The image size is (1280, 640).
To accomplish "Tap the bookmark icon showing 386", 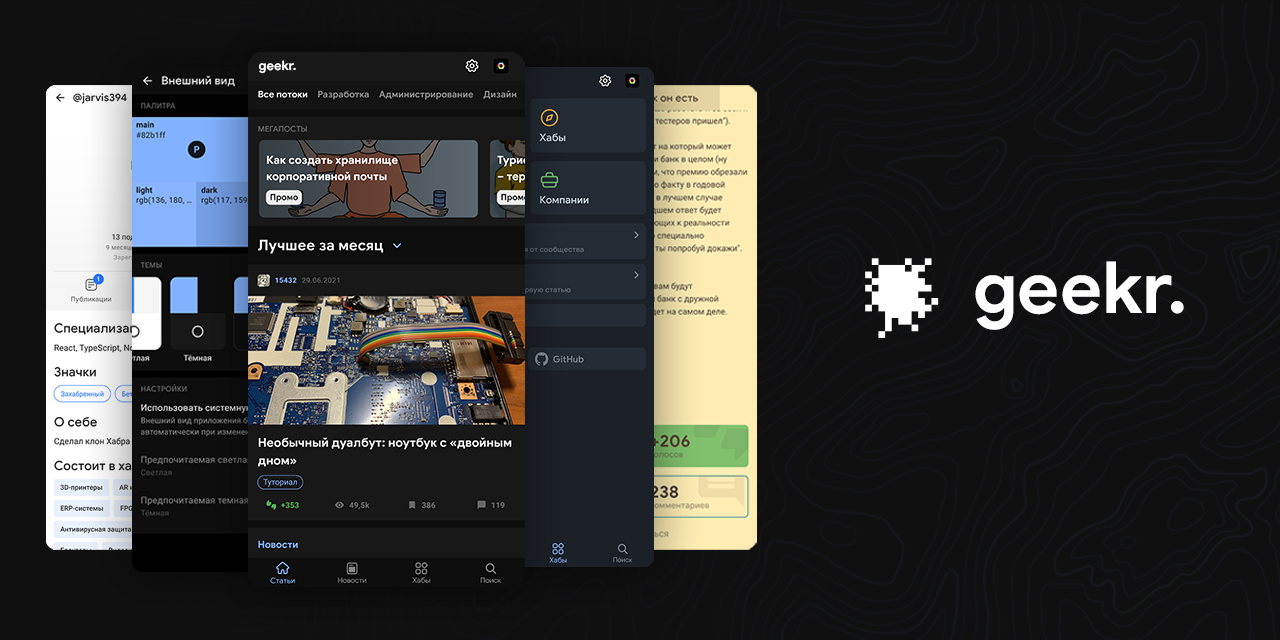I will pyautogui.click(x=412, y=505).
